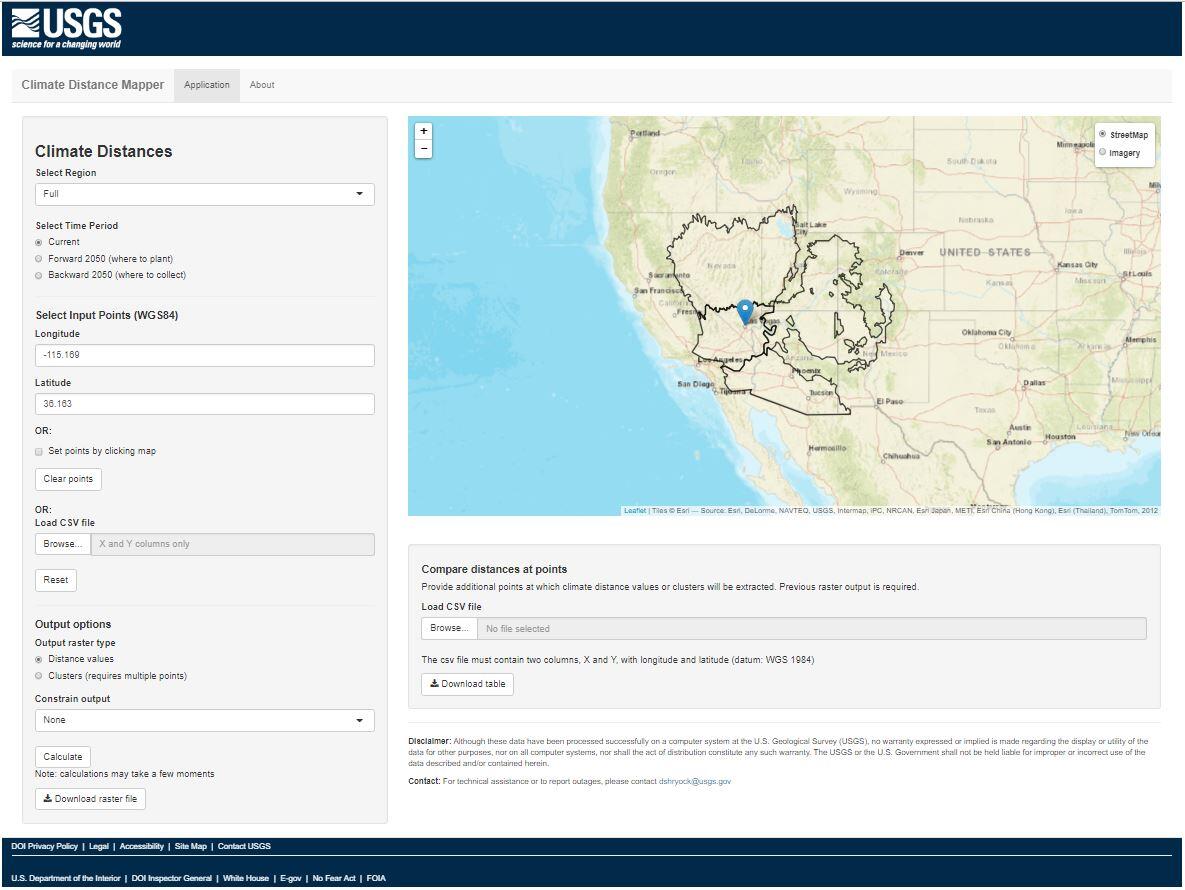Enable Set points by clicking map

click(x=39, y=451)
